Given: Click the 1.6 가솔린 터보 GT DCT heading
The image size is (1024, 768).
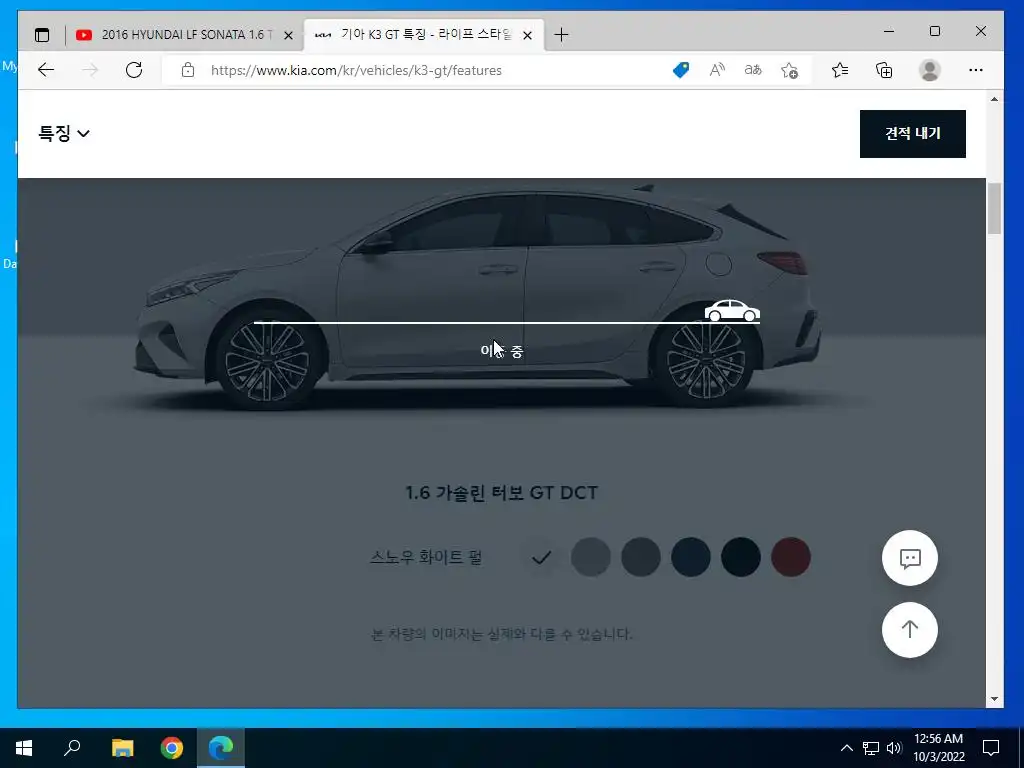Looking at the screenshot, I should coord(501,493).
